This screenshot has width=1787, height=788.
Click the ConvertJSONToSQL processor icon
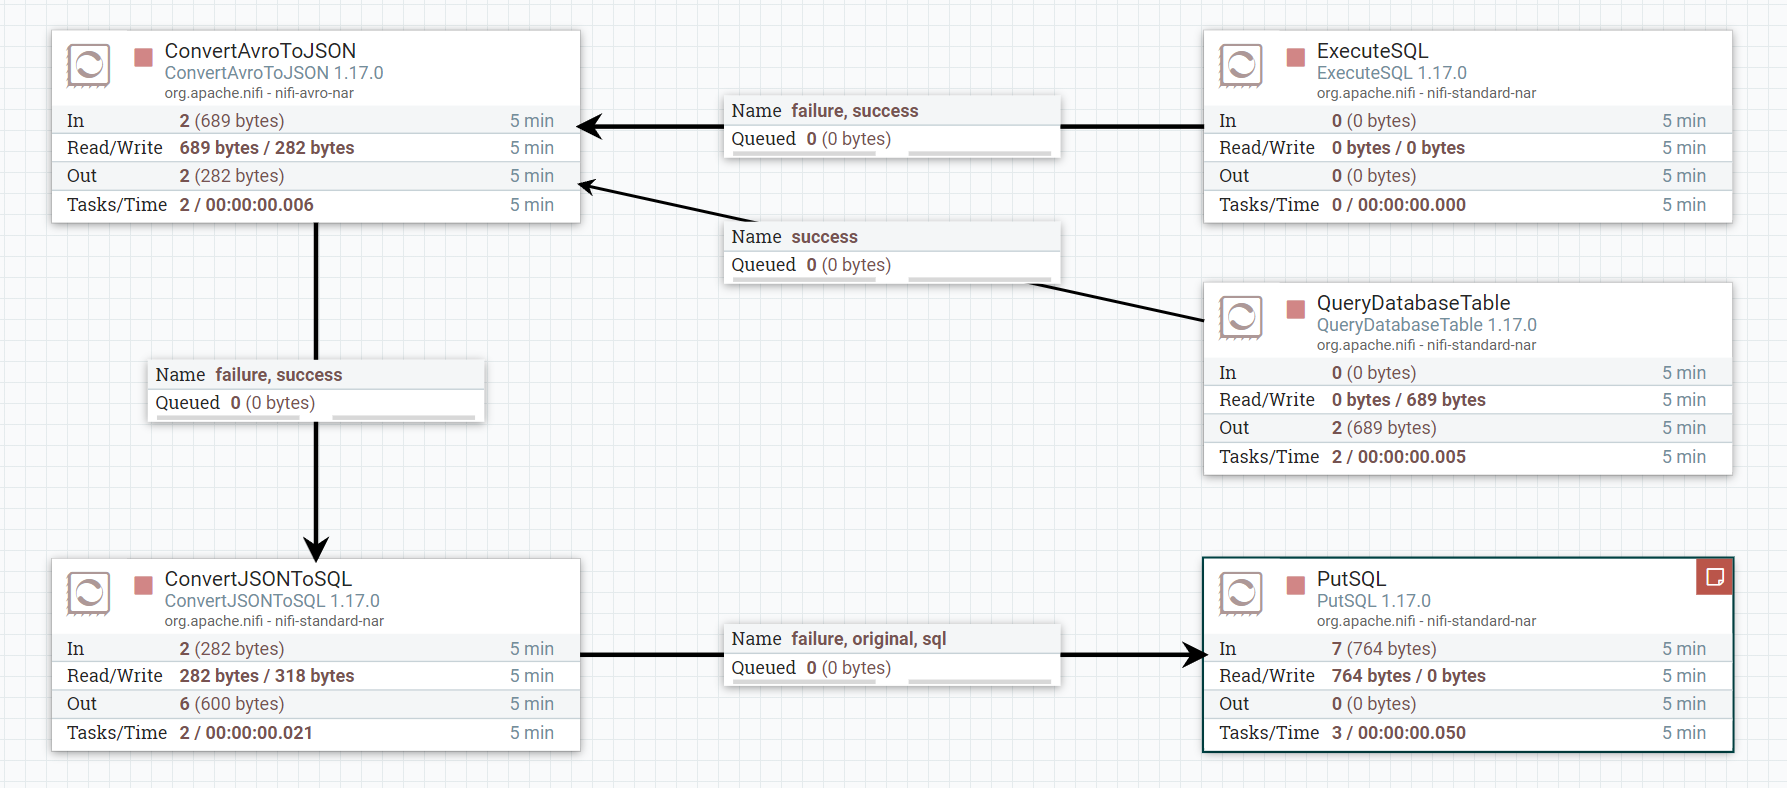pyautogui.click(x=88, y=594)
